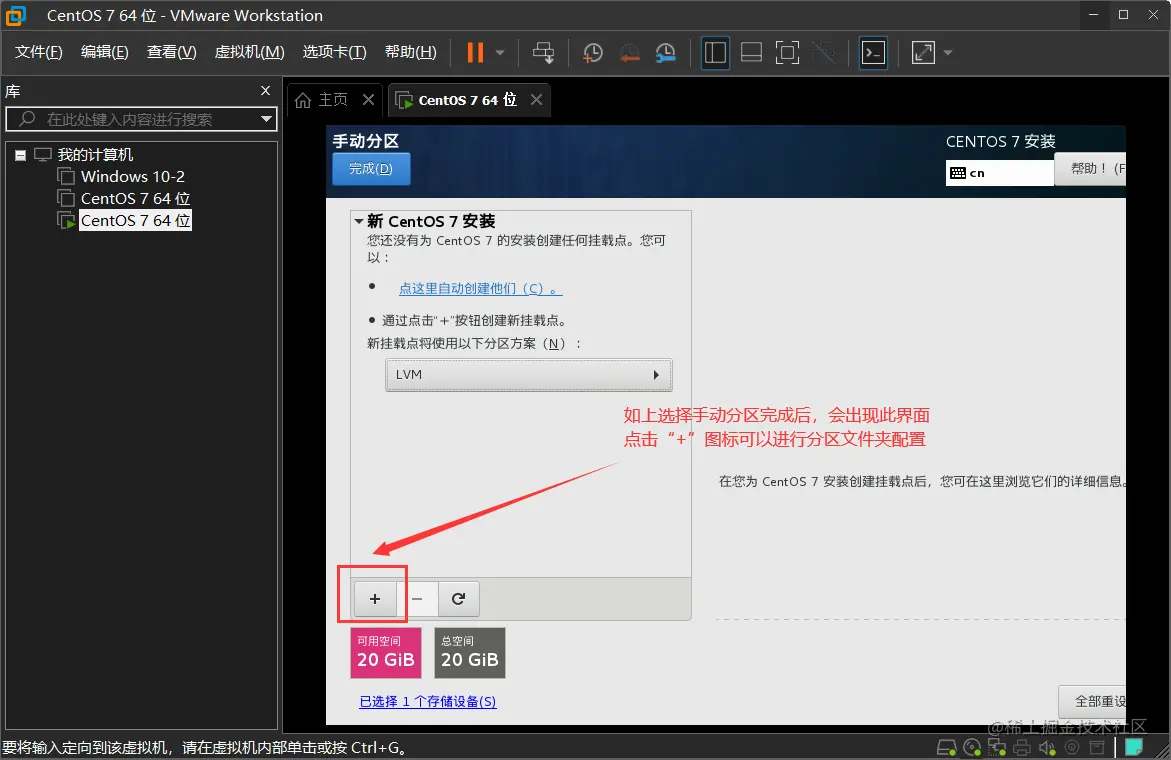This screenshot has width=1171, height=760.
Task: Click the network adapter status icon
Action: (x=997, y=747)
